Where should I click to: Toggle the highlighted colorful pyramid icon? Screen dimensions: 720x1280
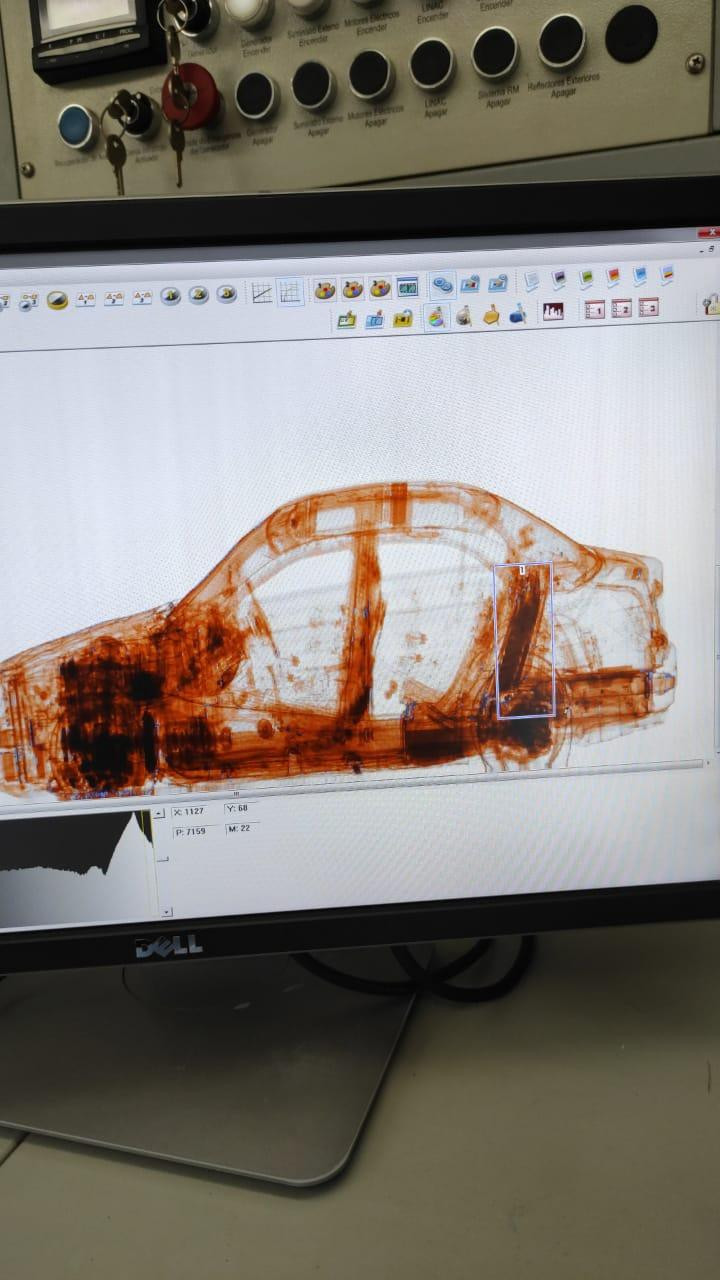coord(436,316)
